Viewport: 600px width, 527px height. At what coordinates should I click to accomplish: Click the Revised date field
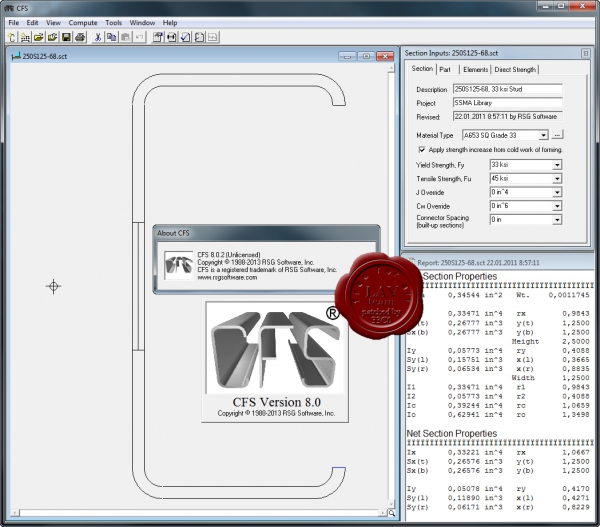click(x=507, y=116)
